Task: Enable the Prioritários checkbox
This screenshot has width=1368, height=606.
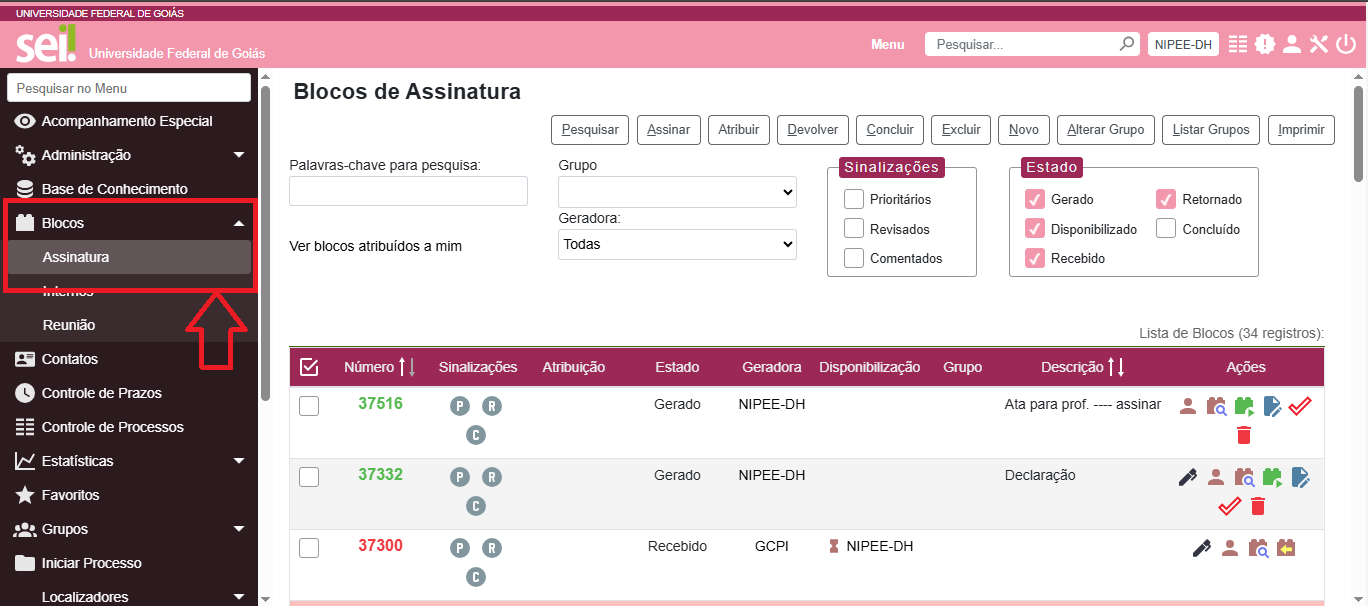Action: 854,199
